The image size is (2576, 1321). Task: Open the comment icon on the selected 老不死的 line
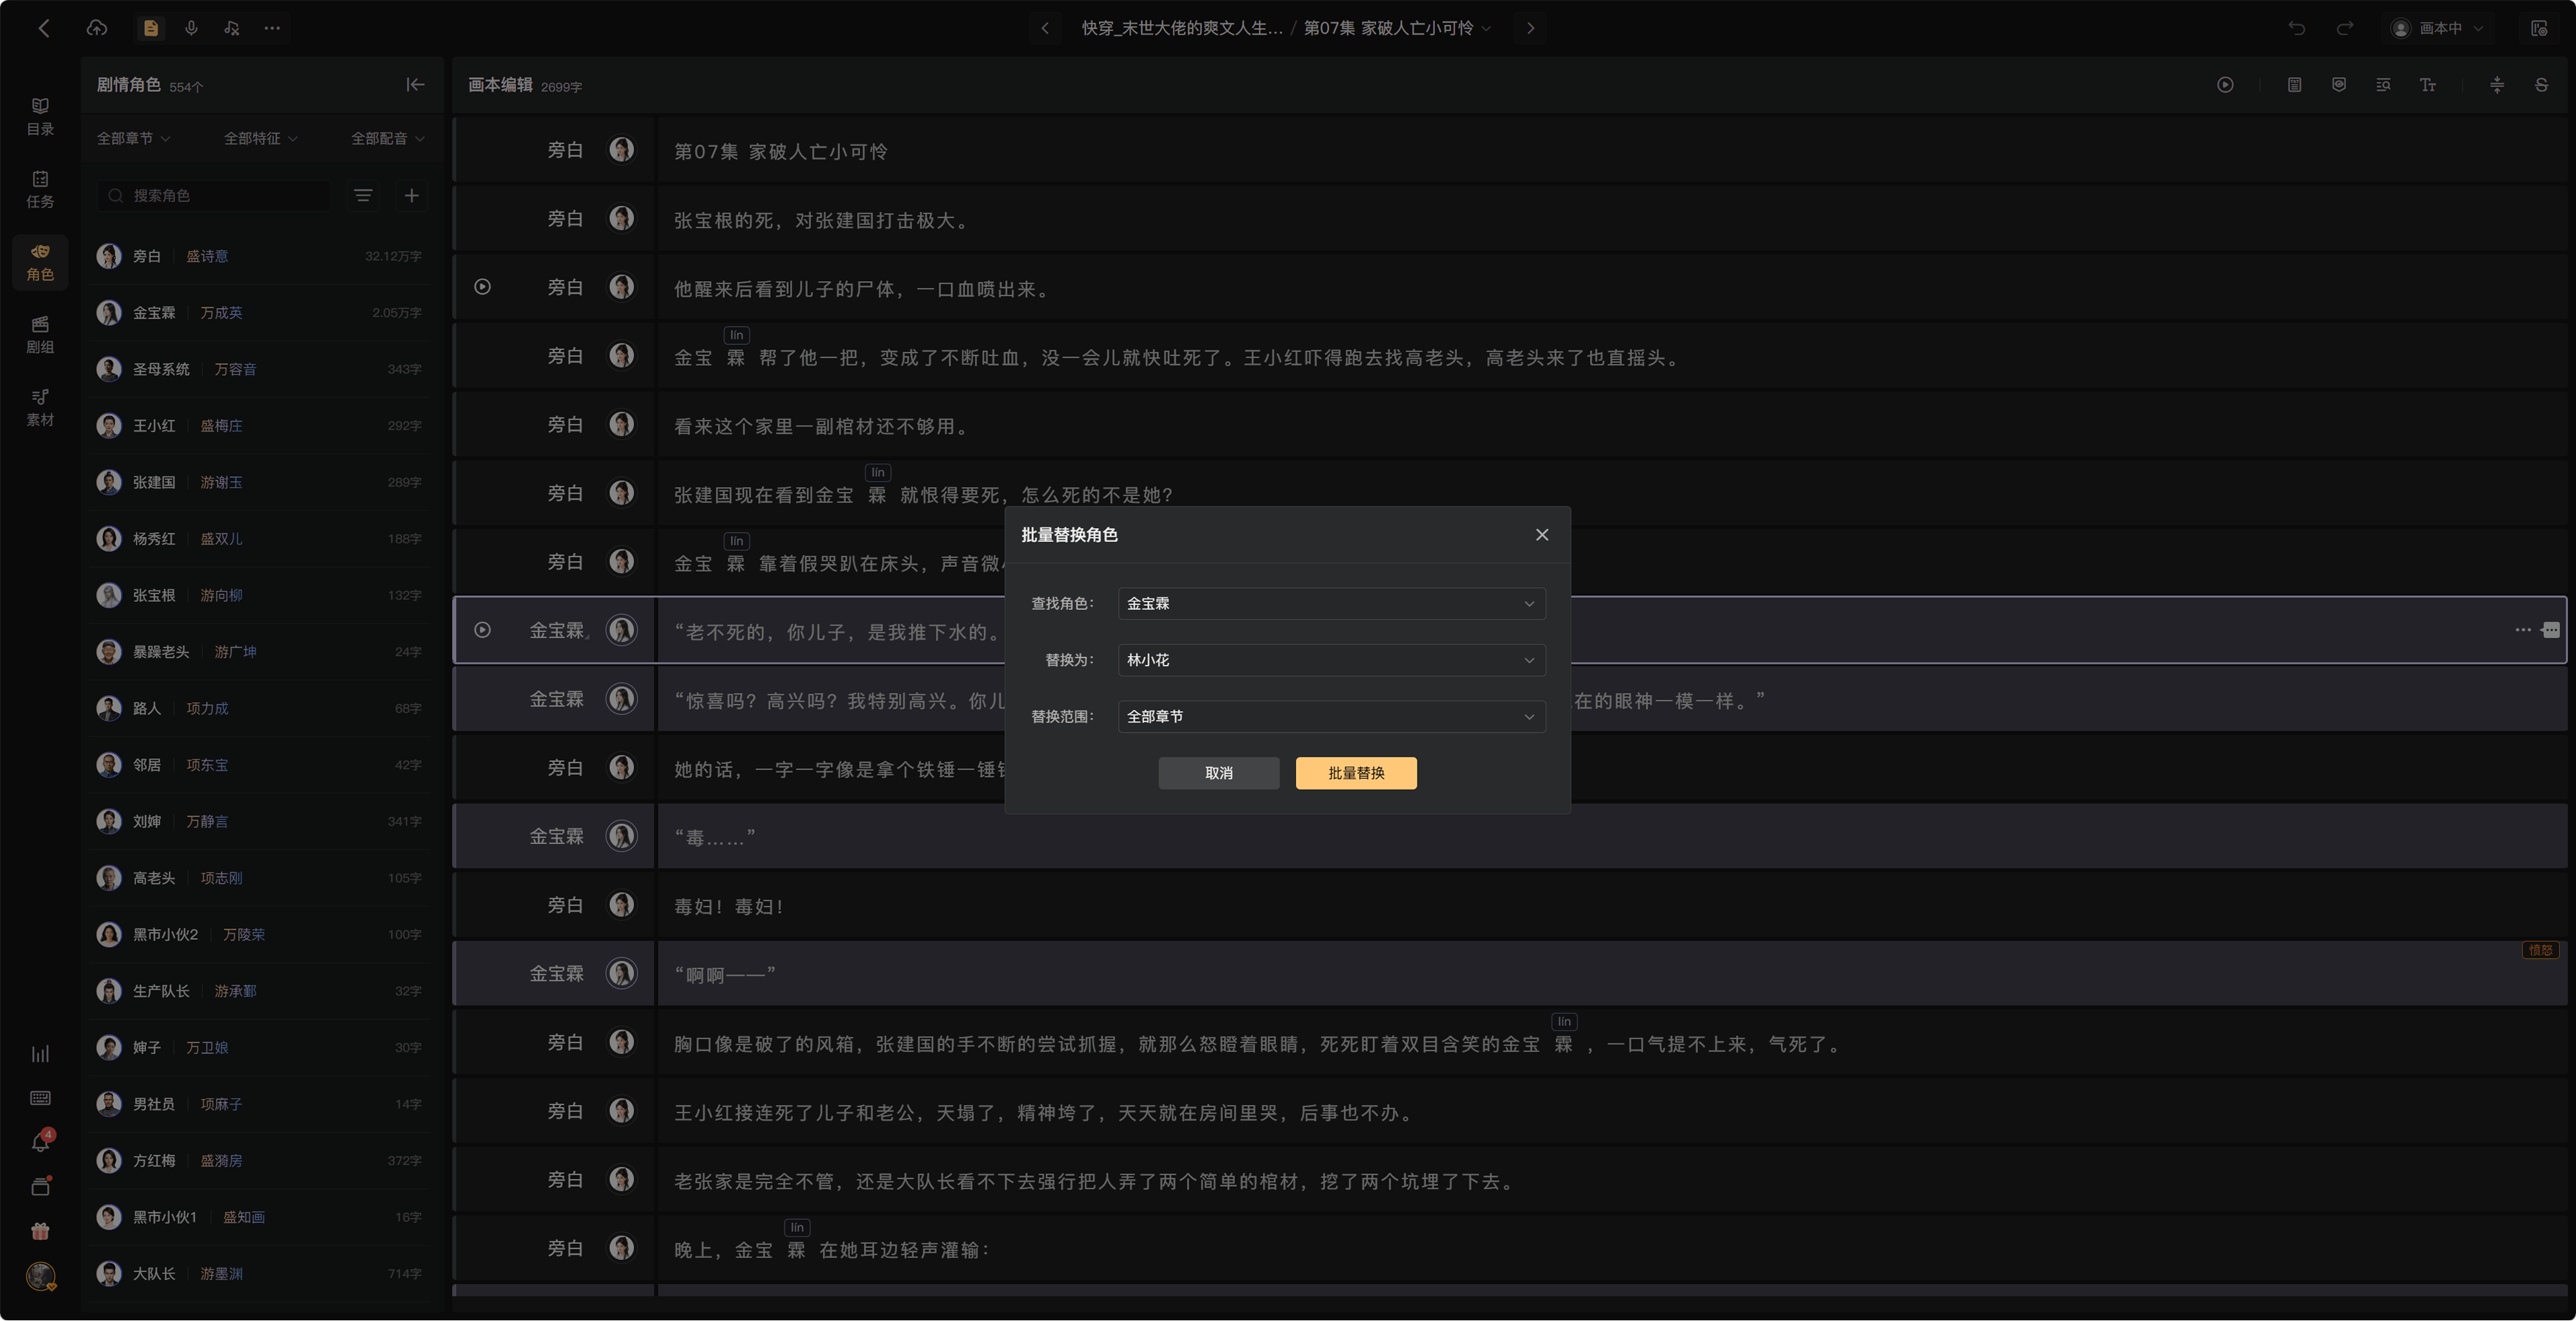[2551, 630]
